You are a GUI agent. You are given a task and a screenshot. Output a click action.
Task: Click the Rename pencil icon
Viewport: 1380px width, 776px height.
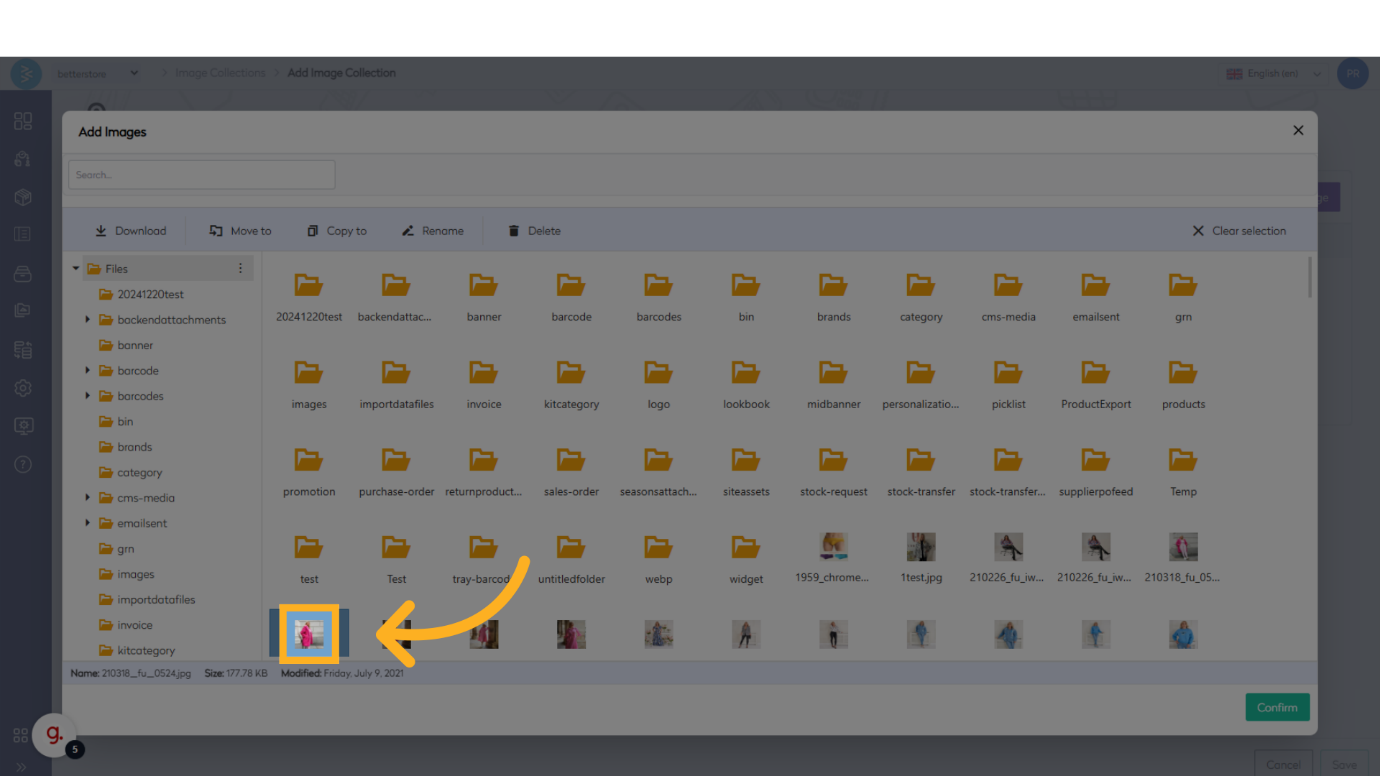pos(408,231)
